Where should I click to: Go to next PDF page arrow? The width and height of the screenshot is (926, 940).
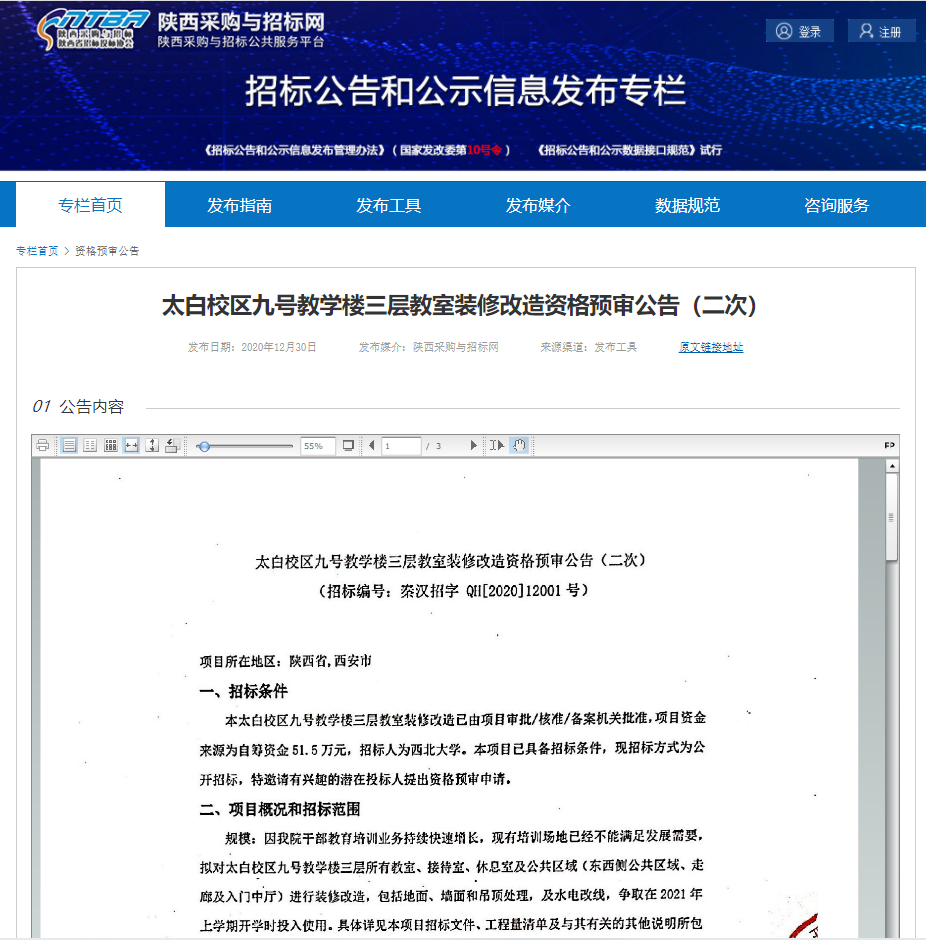[x=474, y=446]
